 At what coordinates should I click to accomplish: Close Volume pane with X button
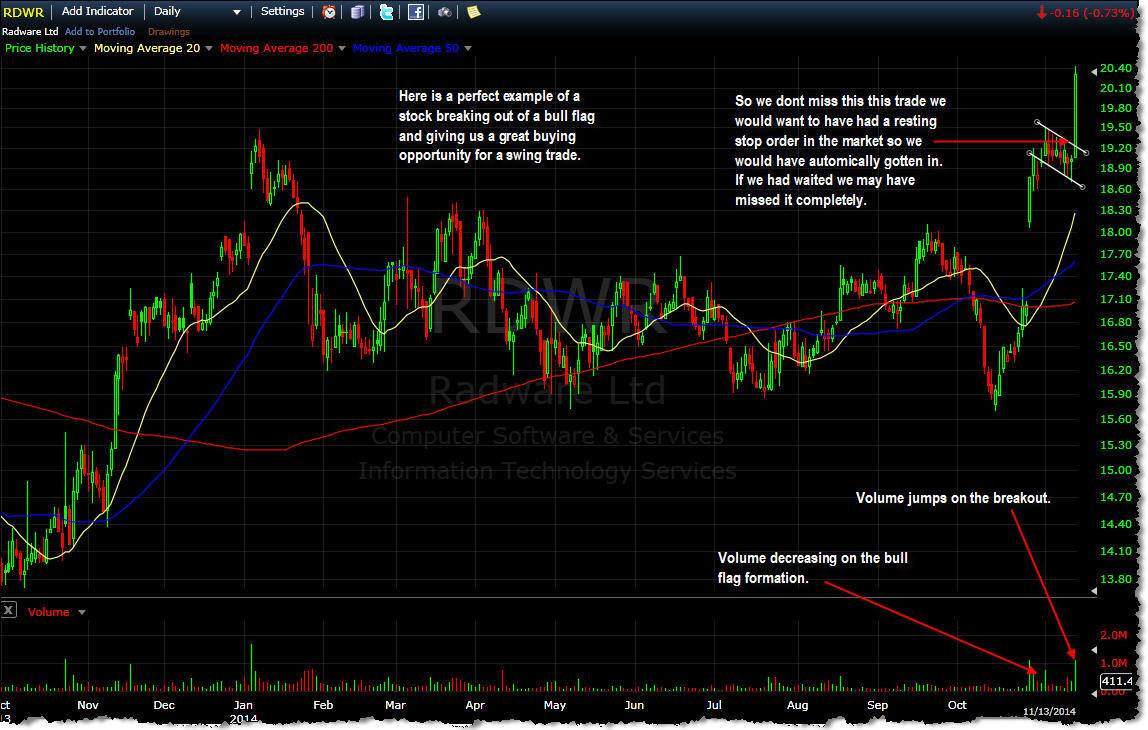(x=9, y=610)
